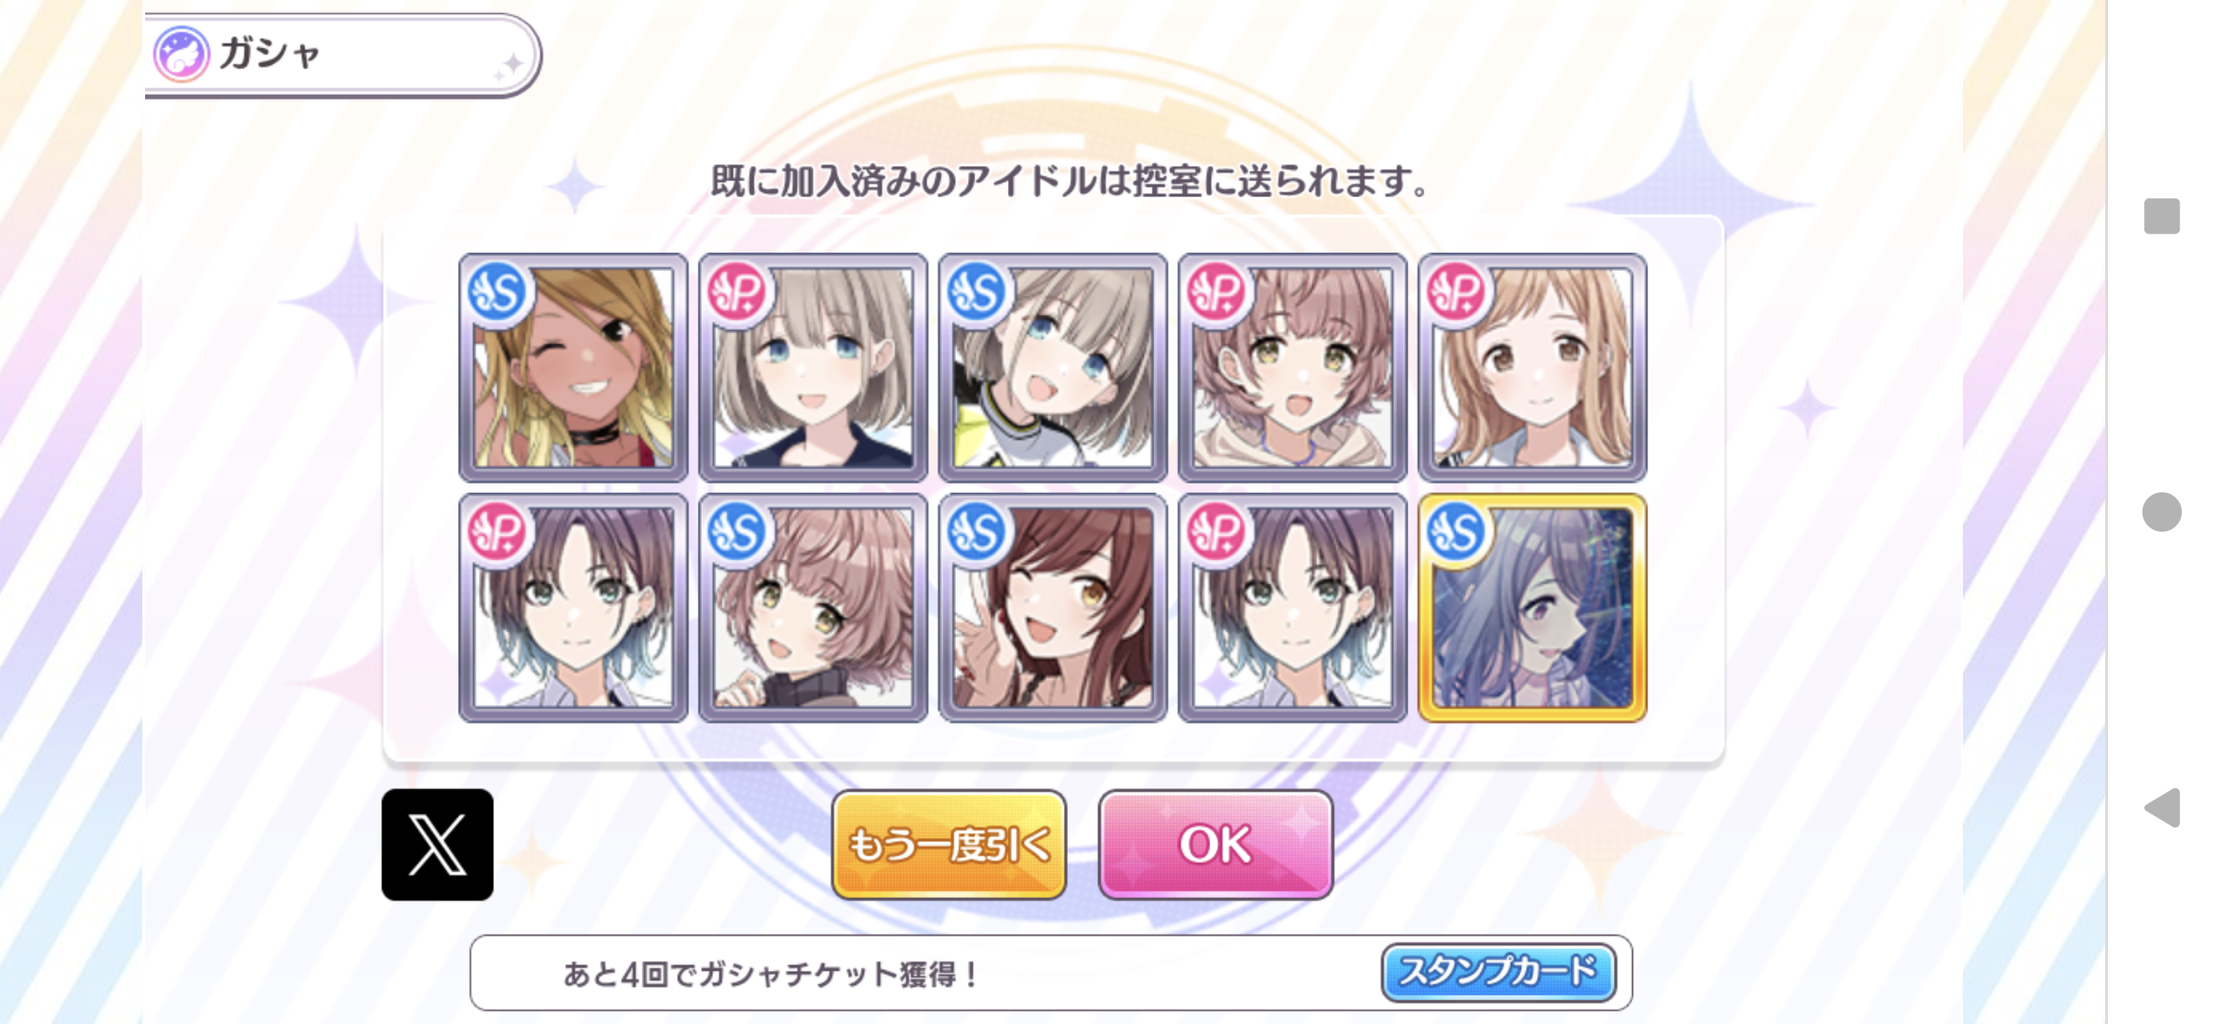This screenshot has width=2219, height=1024.
Task: Tap Android home circle button
Action: click(x=2161, y=512)
